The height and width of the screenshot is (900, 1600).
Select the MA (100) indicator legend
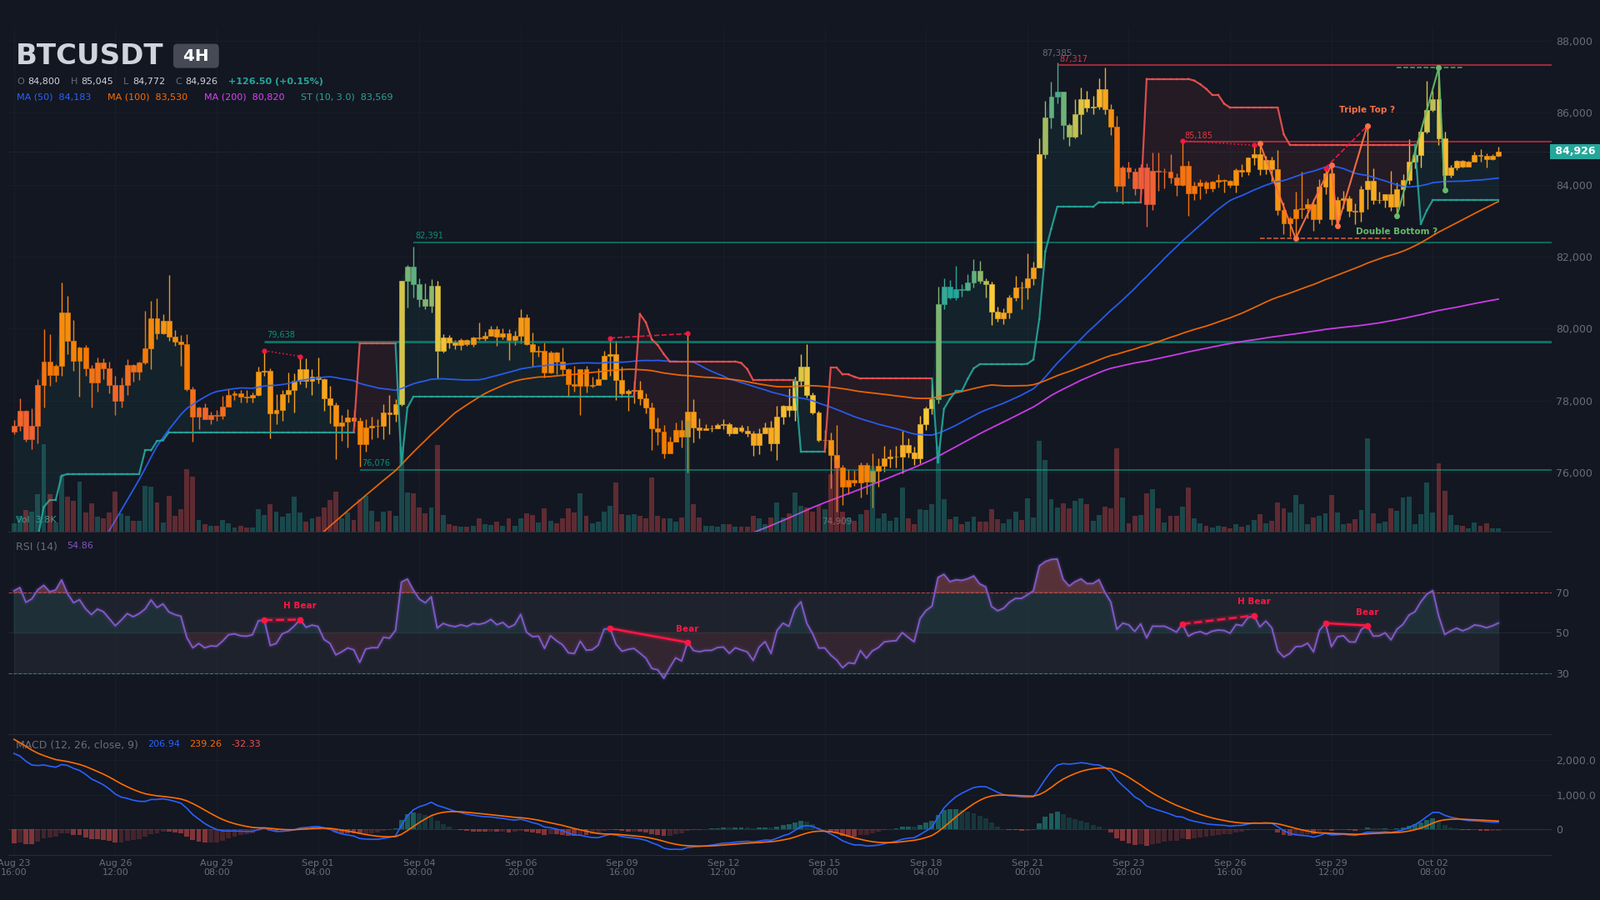[x=147, y=97]
